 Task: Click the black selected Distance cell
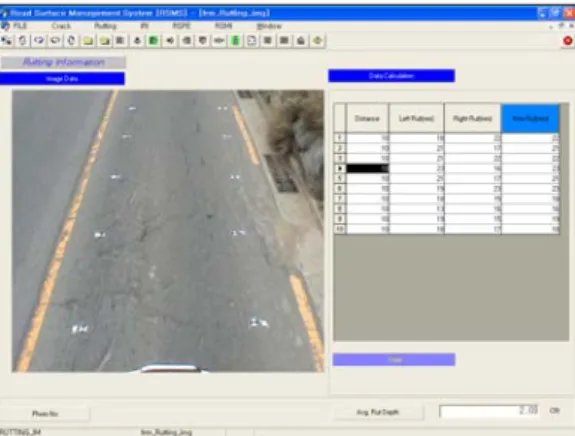click(x=367, y=168)
